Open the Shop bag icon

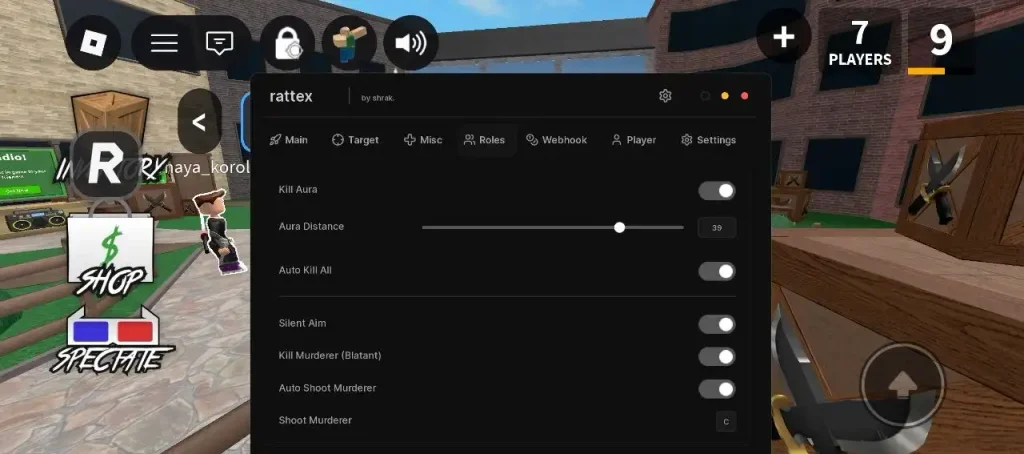point(110,248)
